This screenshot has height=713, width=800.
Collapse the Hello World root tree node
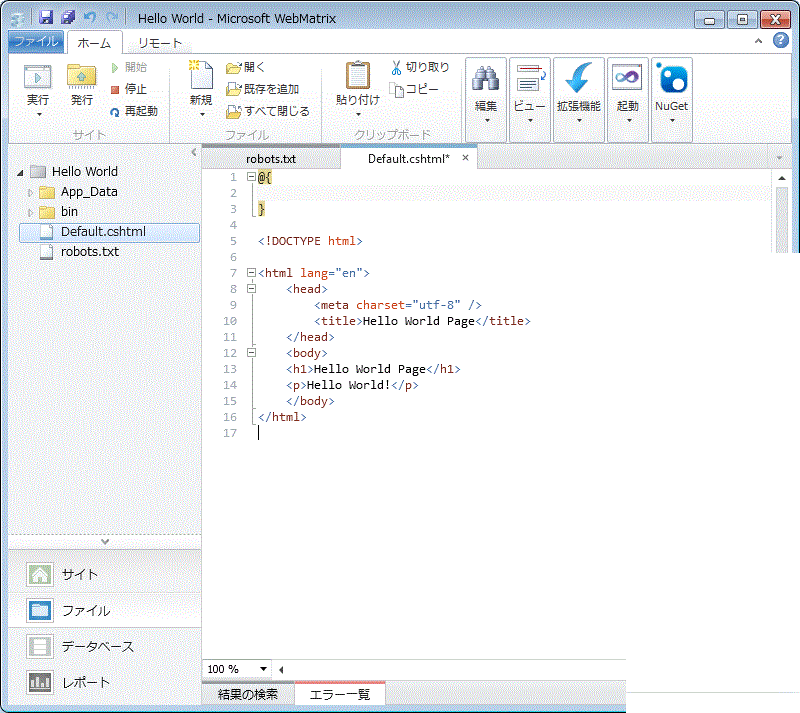tap(20, 173)
